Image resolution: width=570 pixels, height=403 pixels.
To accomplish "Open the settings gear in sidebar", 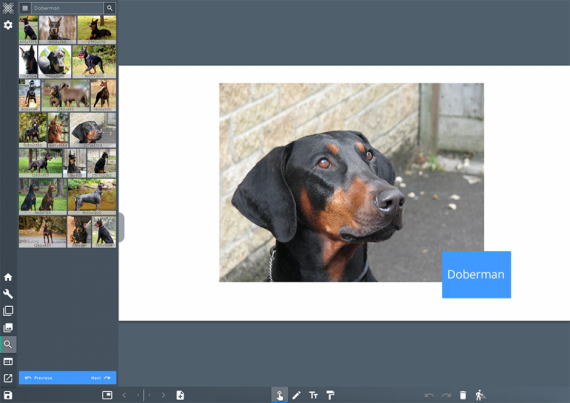I will 8,25.
